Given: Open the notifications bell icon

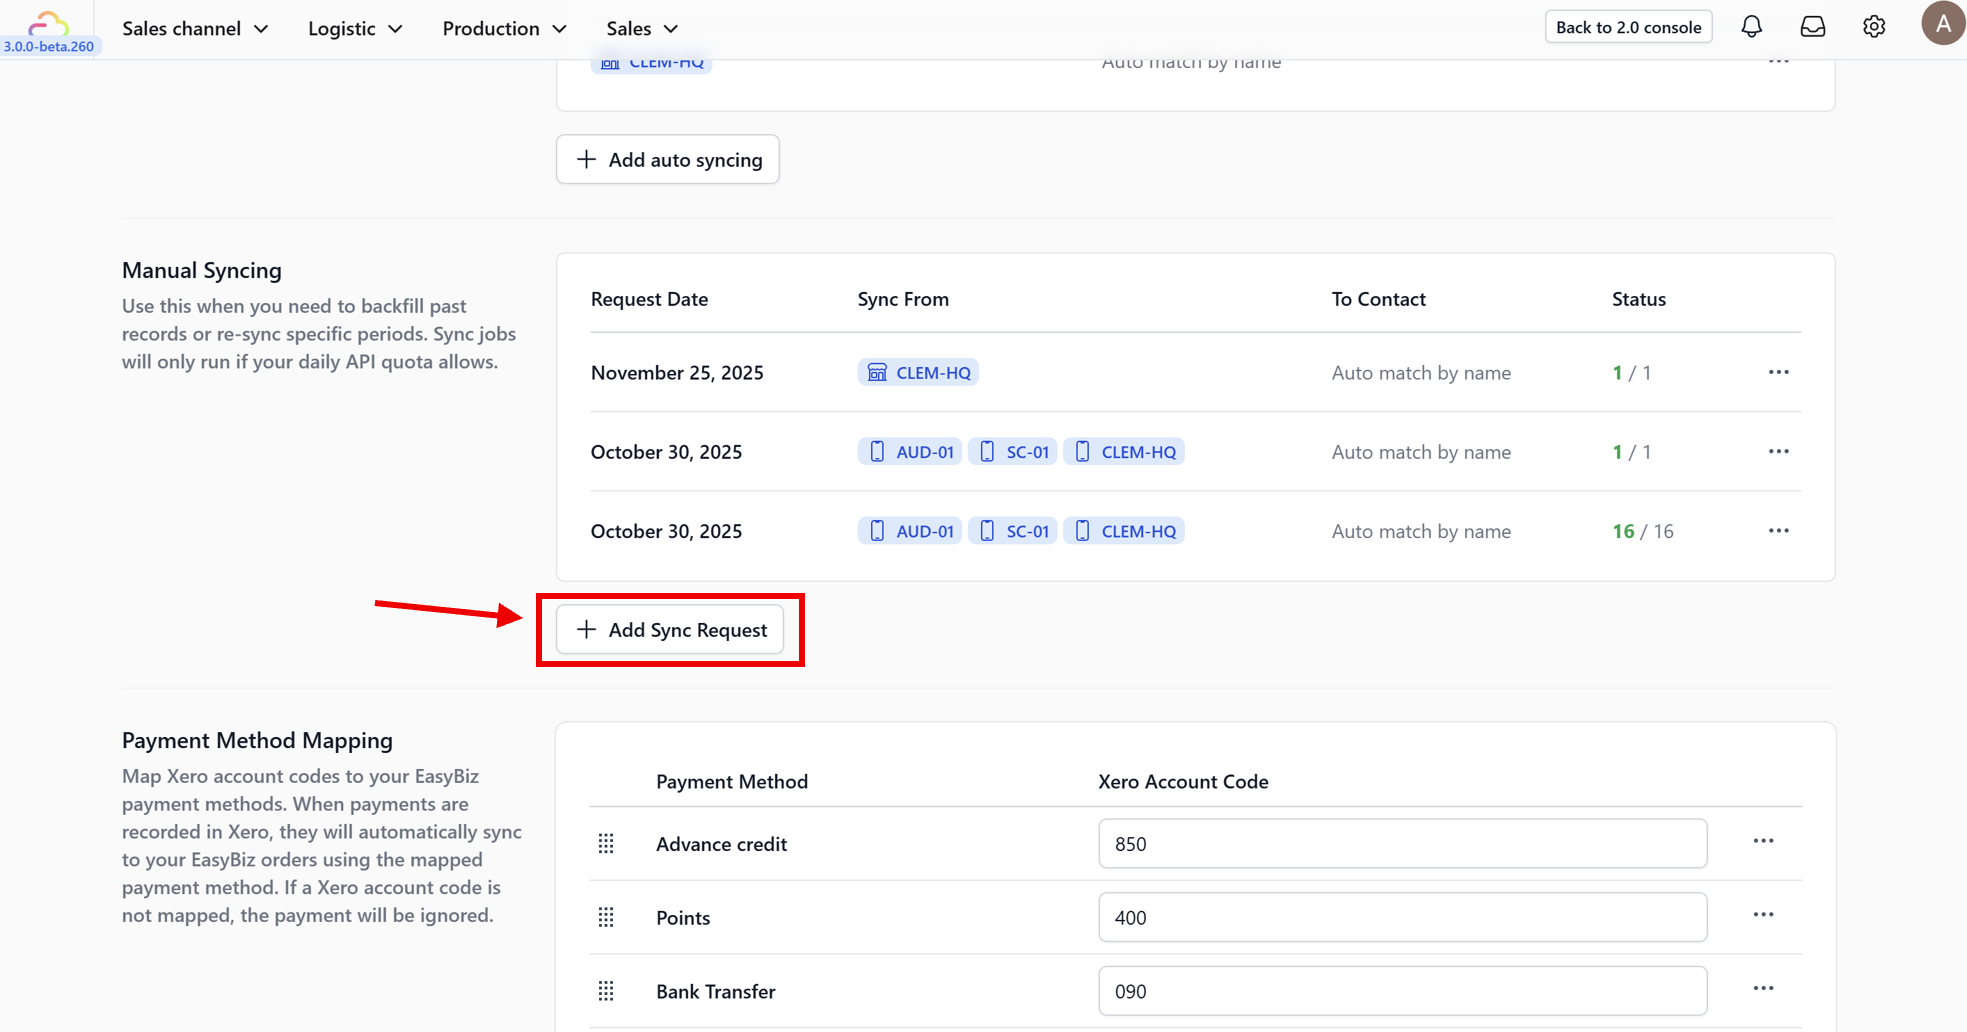Looking at the screenshot, I should pos(1751,27).
